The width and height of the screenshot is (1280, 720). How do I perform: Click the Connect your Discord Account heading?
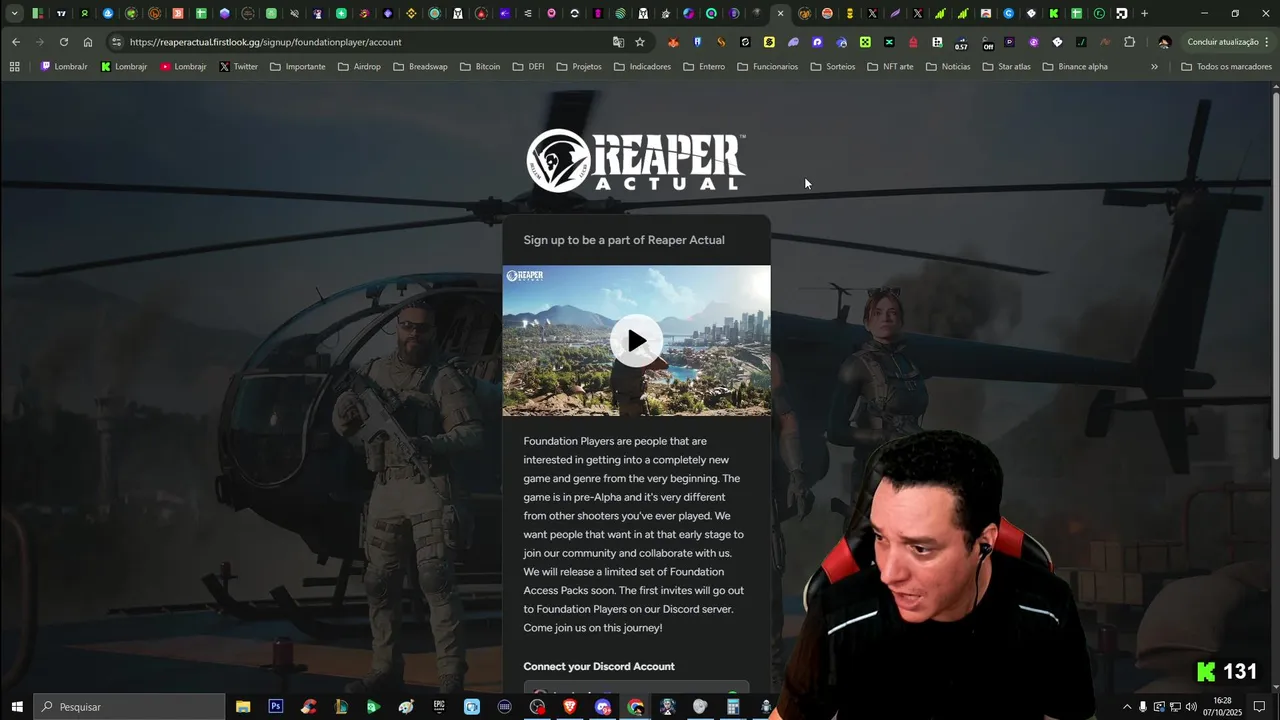pyautogui.click(x=599, y=666)
